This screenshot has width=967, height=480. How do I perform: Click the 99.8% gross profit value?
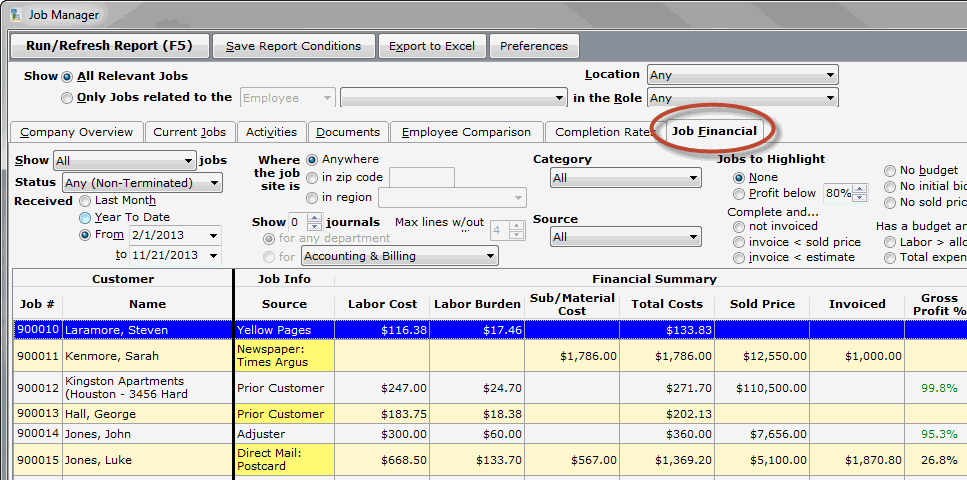[x=939, y=388]
